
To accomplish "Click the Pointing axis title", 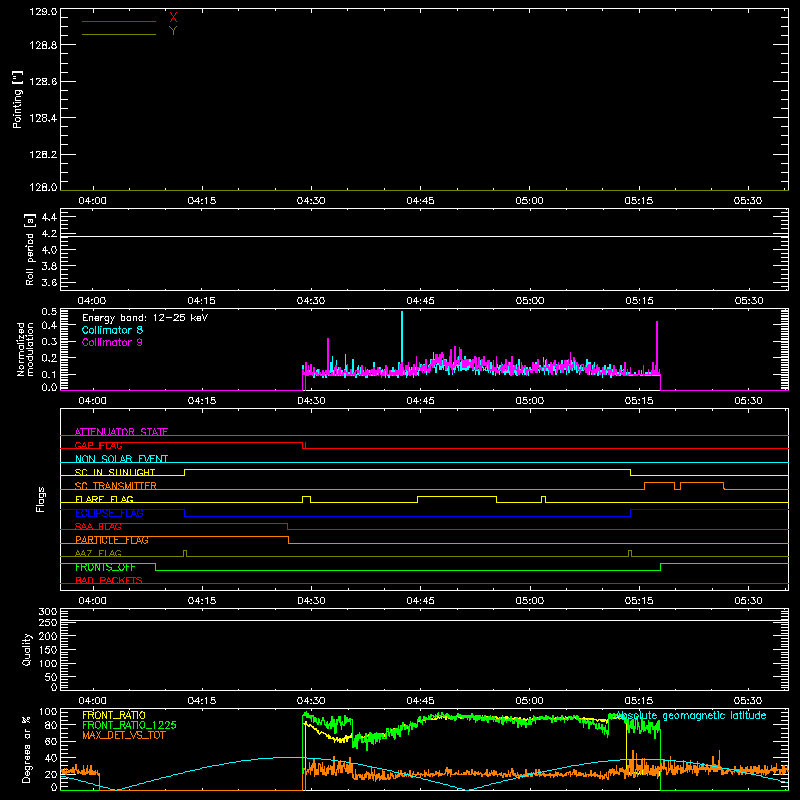I will 18,99.
